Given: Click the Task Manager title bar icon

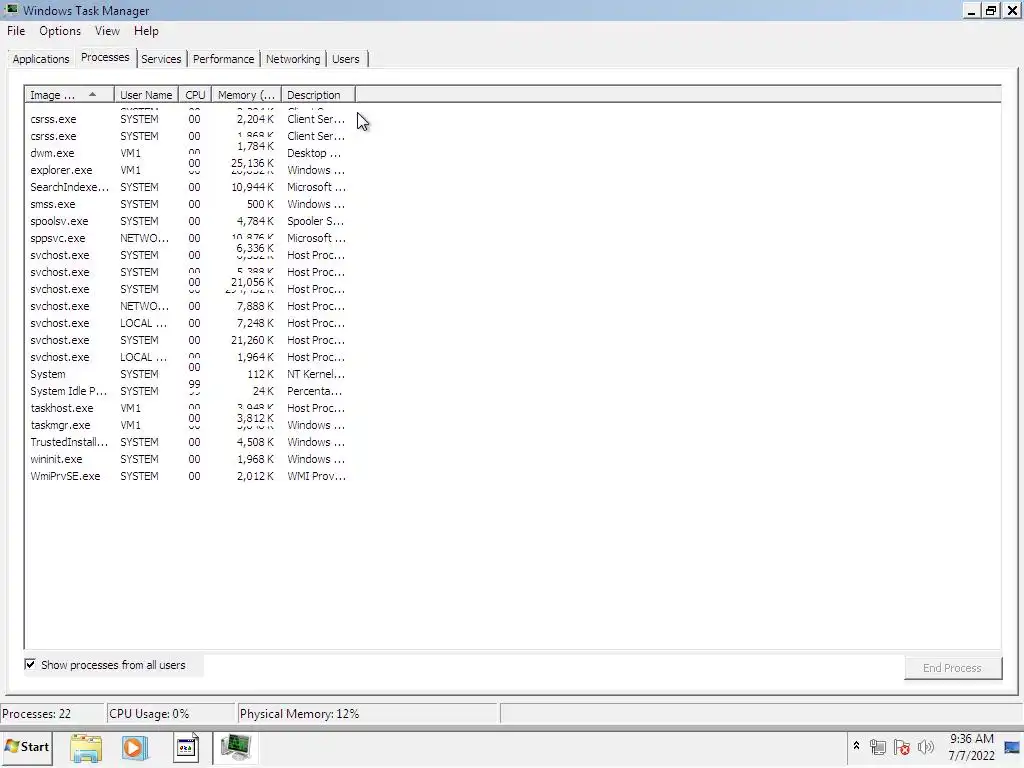Looking at the screenshot, I should (11, 10).
